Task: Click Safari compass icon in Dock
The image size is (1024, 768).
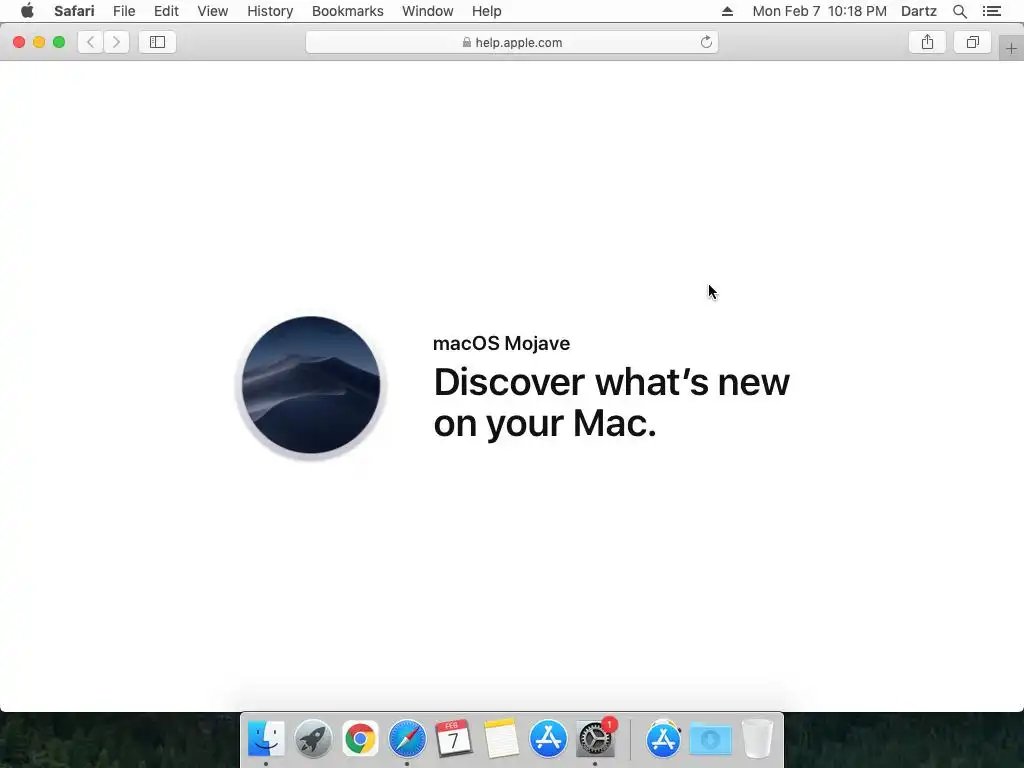Action: (x=407, y=739)
